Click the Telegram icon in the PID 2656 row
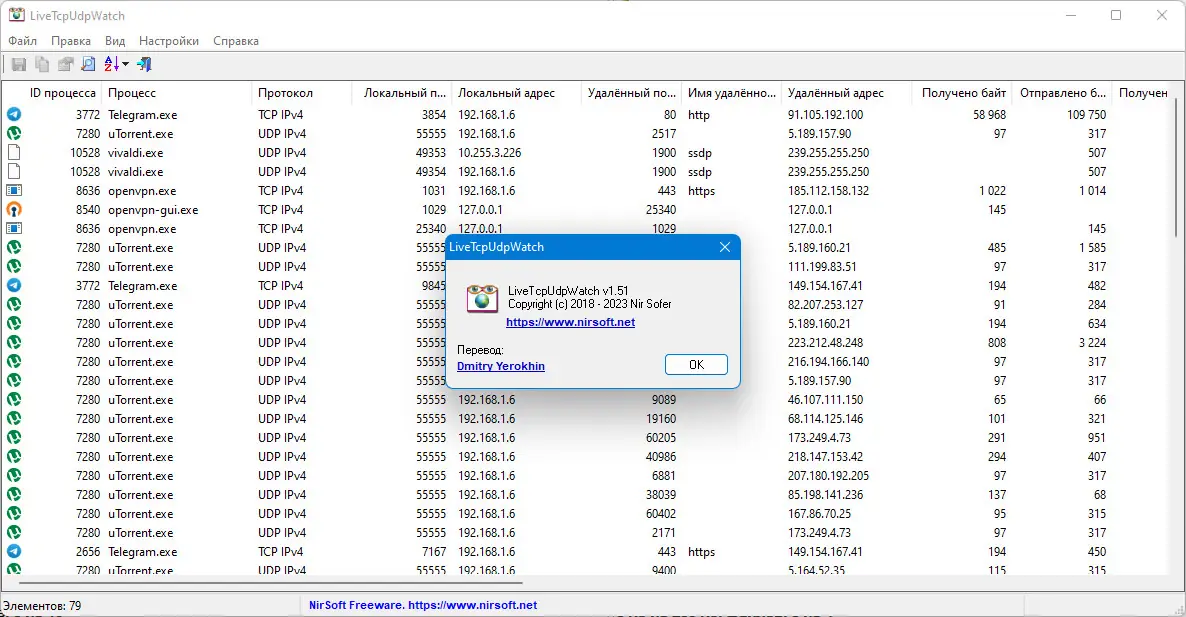 (14, 551)
